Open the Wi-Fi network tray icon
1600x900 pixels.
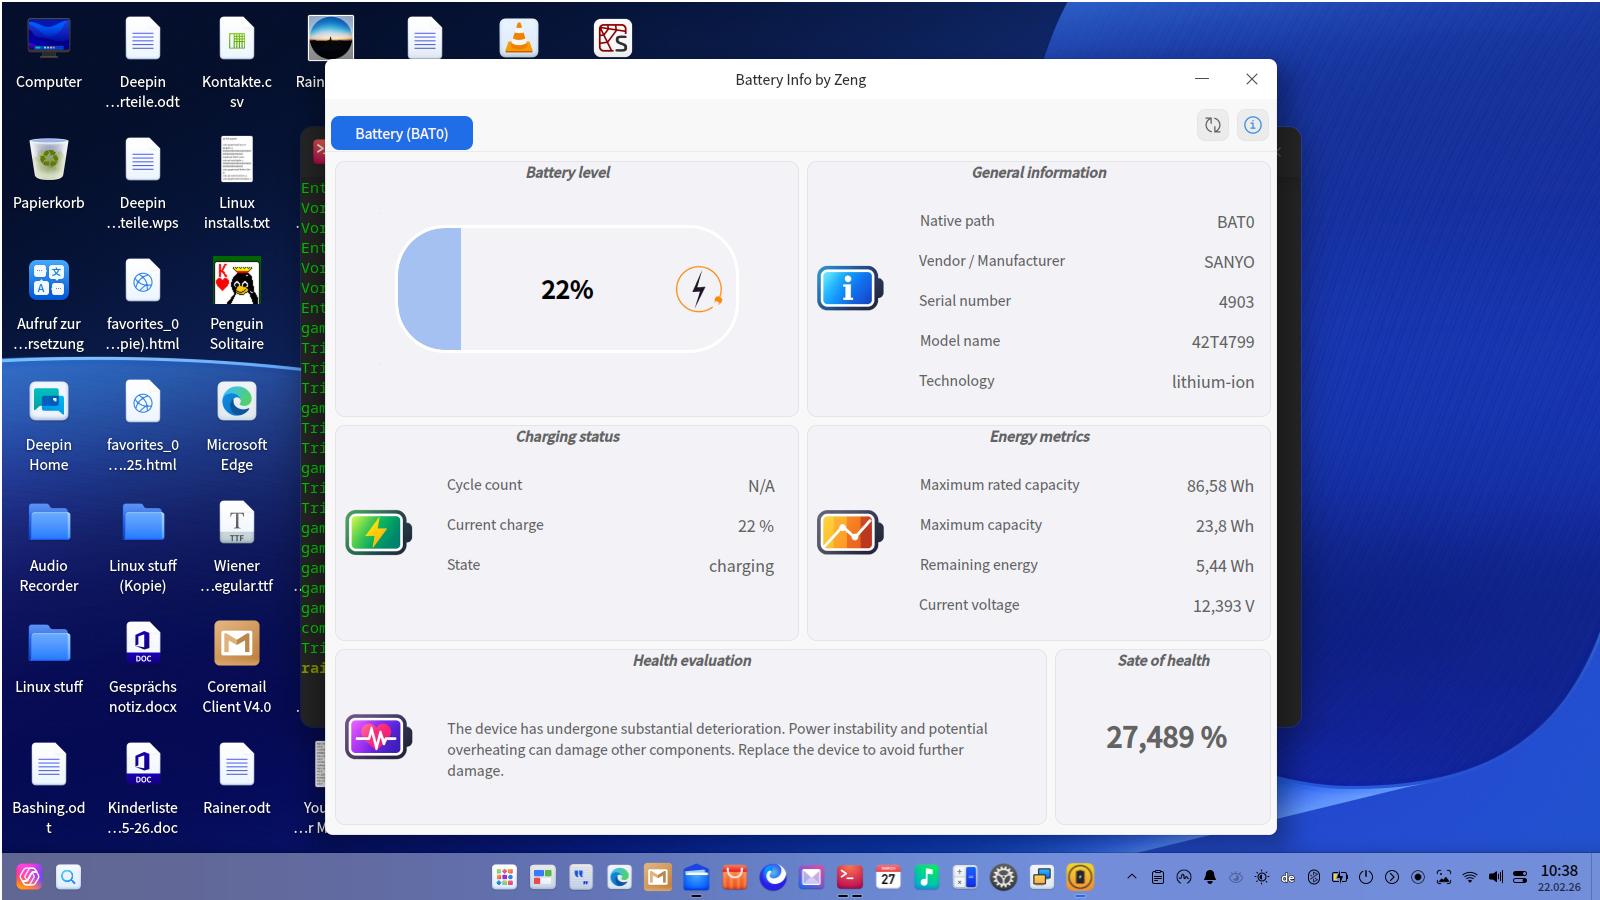pyautogui.click(x=1470, y=877)
